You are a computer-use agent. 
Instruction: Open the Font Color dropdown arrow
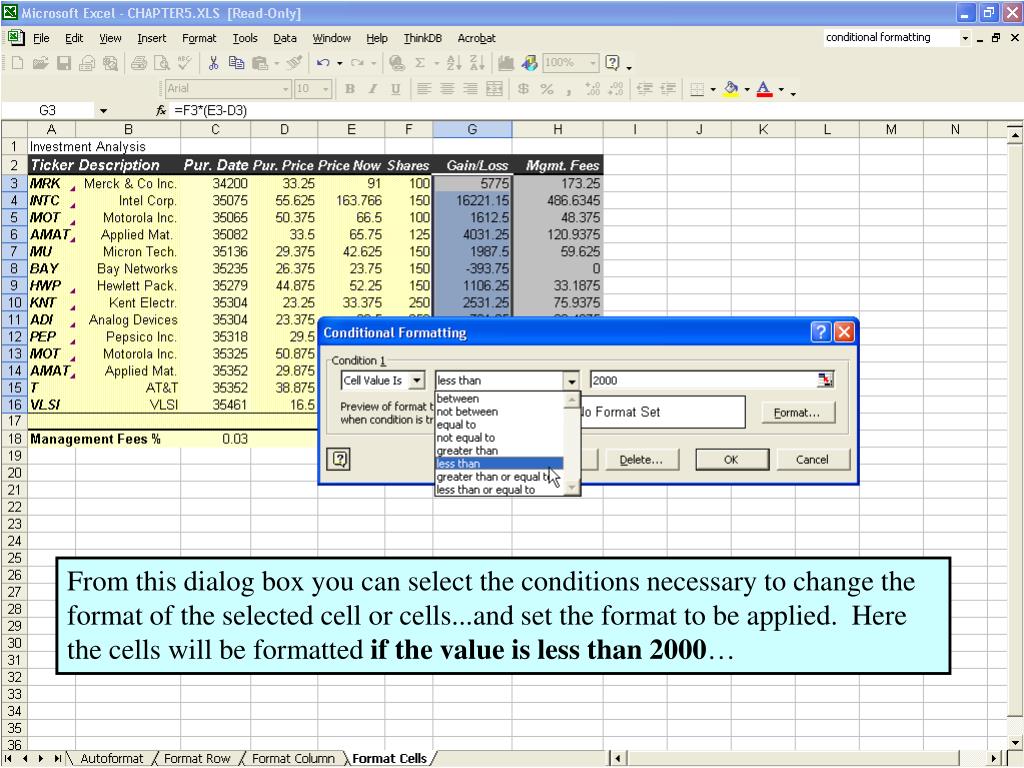[x=780, y=89]
